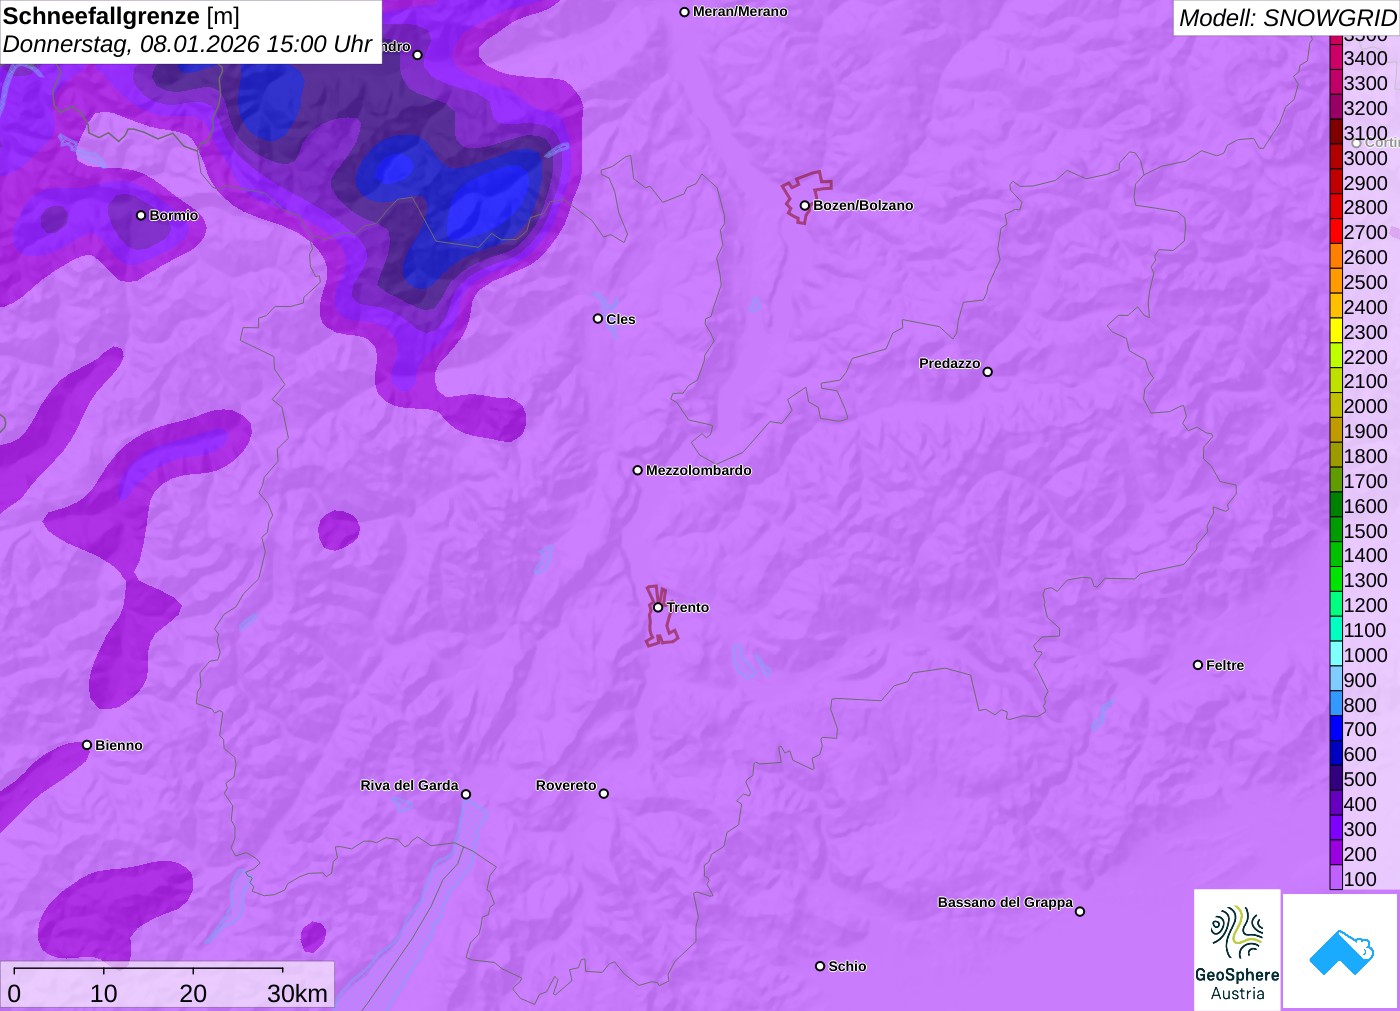Click the Predazzo marker dot

click(988, 372)
